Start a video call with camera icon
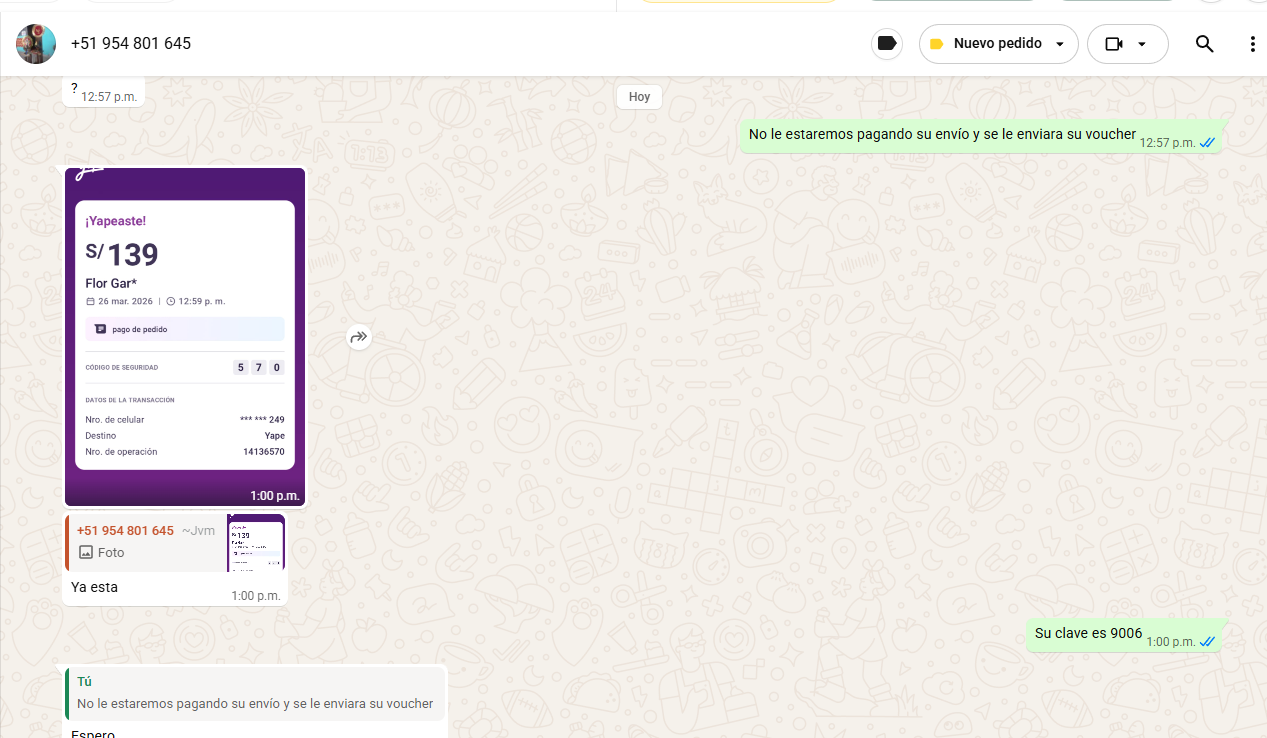This screenshot has width=1267, height=738. click(x=1114, y=44)
